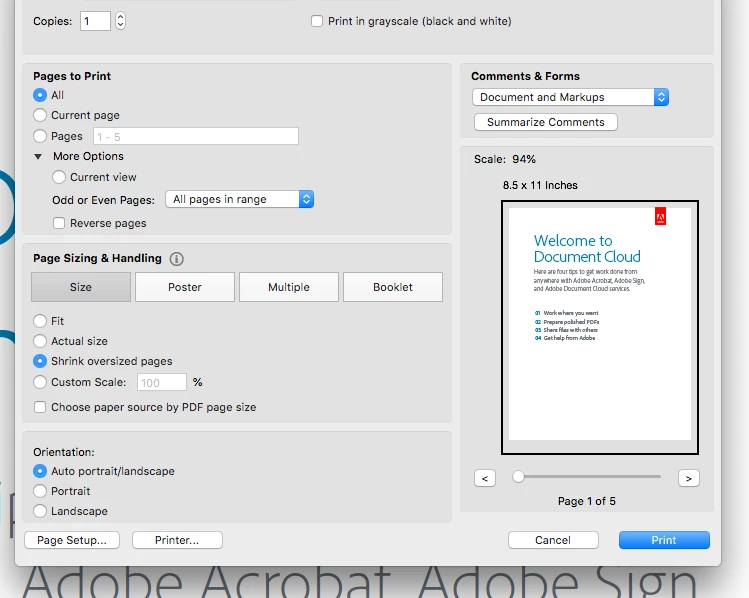Click the Scale: 94% text
The width and height of the screenshot is (749, 598).
pyautogui.click(x=505, y=159)
